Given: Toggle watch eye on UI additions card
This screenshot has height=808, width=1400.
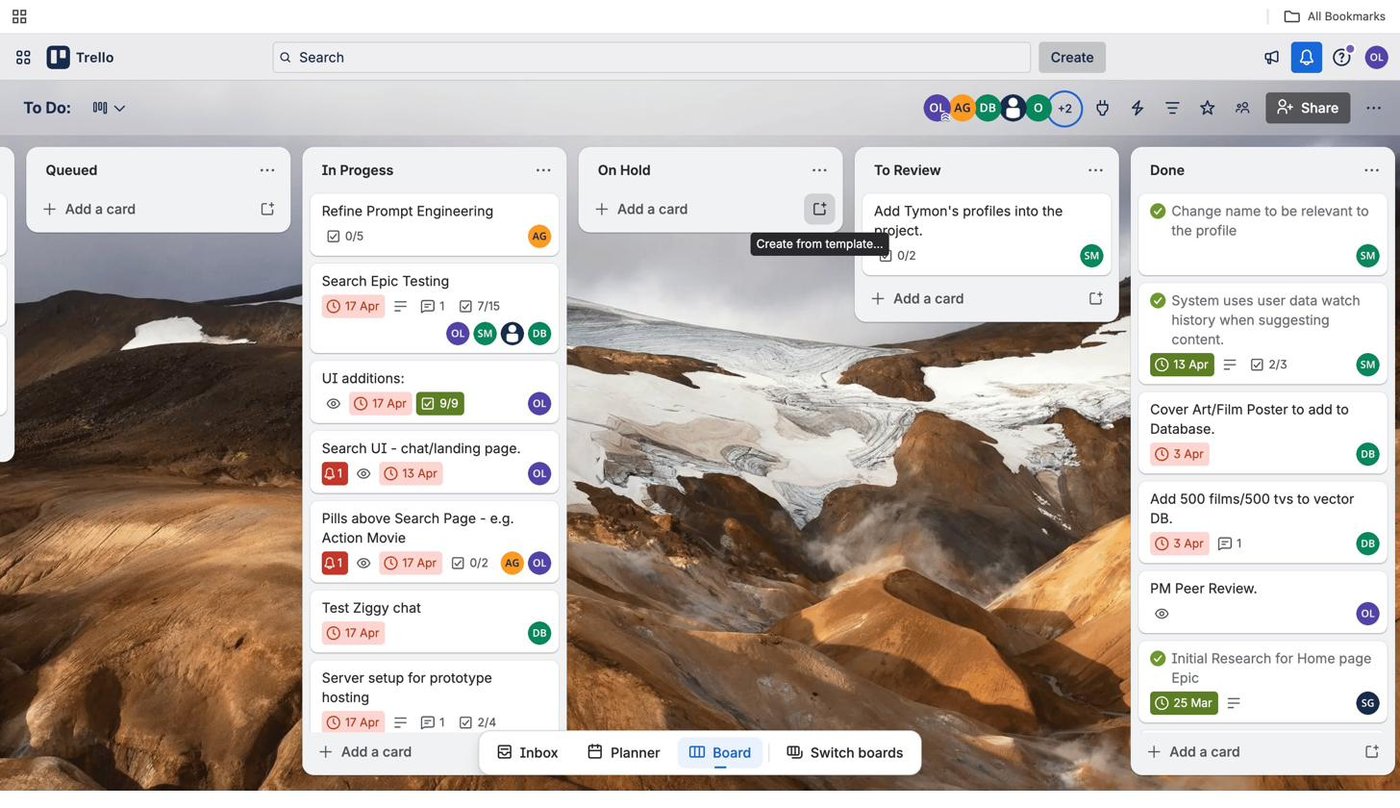Looking at the screenshot, I should tap(334, 404).
